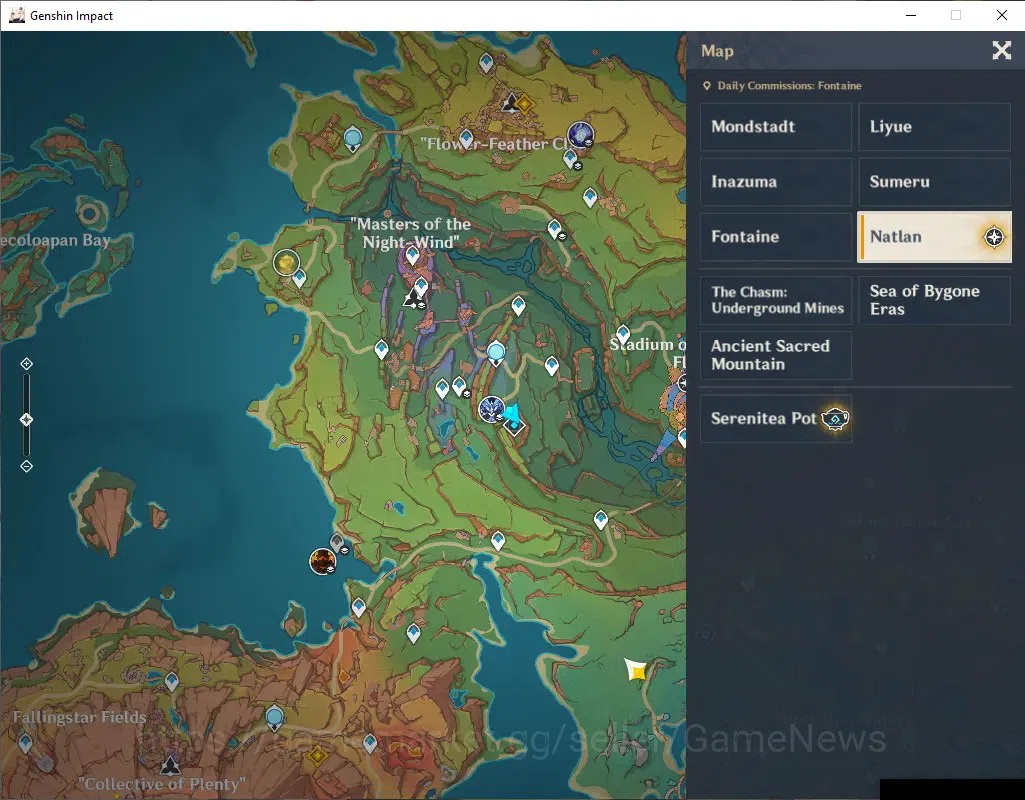Select the highlighted Natlan region

[x=934, y=237]
